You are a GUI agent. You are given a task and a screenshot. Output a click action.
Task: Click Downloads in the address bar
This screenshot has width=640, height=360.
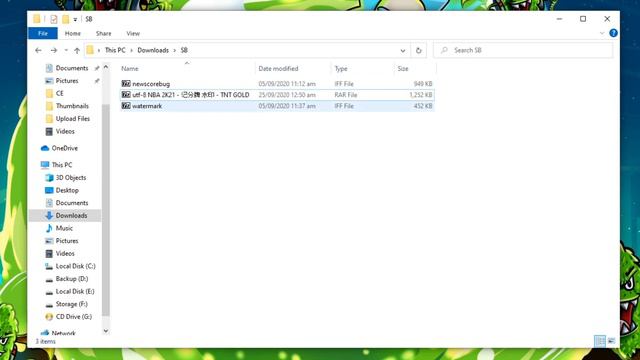point(153,50)
